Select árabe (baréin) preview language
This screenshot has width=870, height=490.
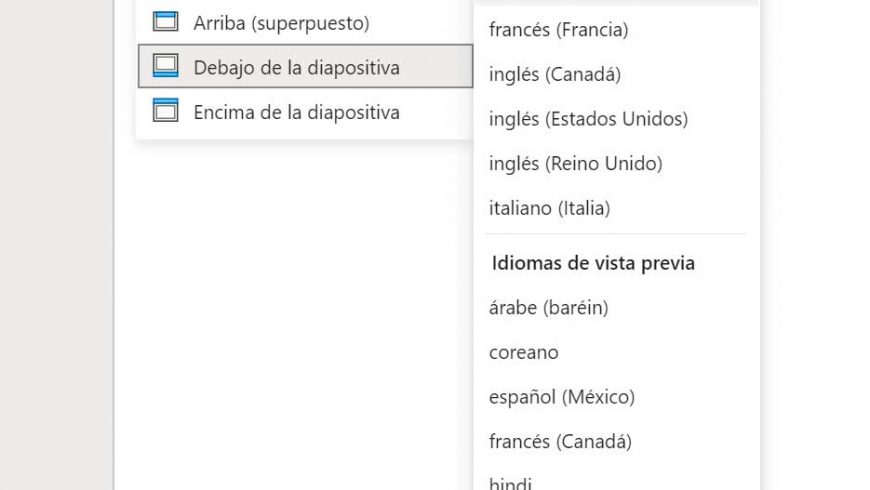[x=616, y=307]
